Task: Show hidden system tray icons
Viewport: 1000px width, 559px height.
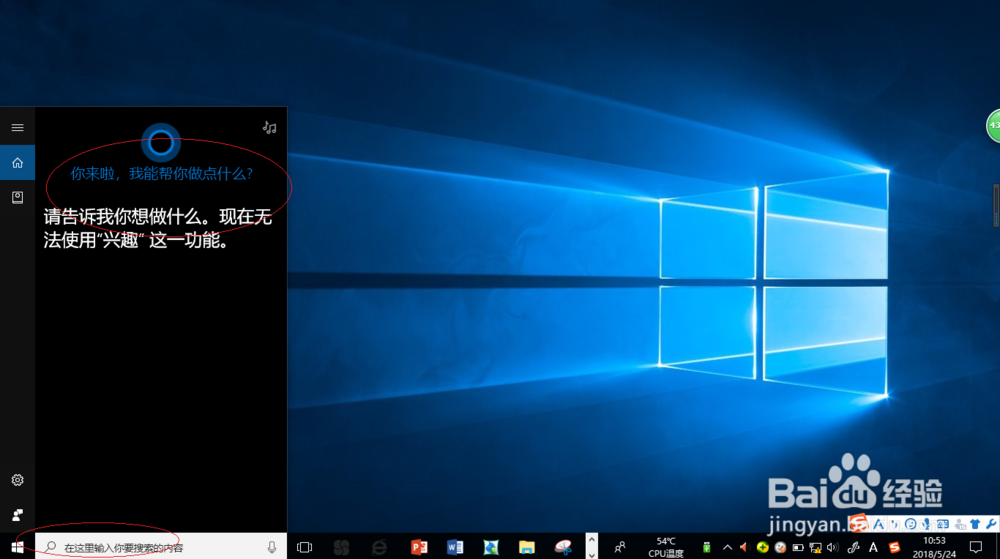Action: [727, 547]
